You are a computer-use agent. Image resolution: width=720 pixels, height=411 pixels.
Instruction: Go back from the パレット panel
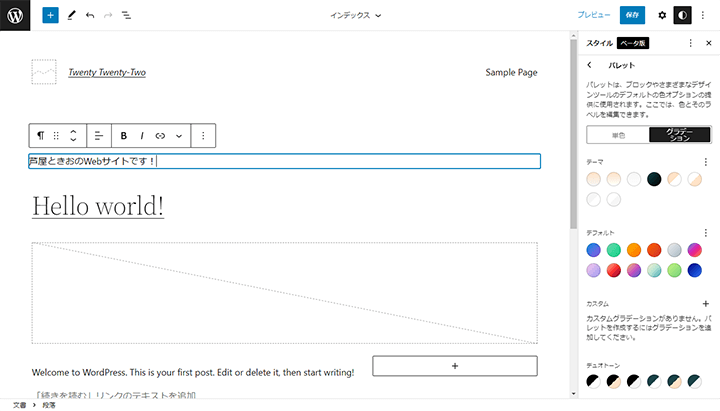pos(590,65)
